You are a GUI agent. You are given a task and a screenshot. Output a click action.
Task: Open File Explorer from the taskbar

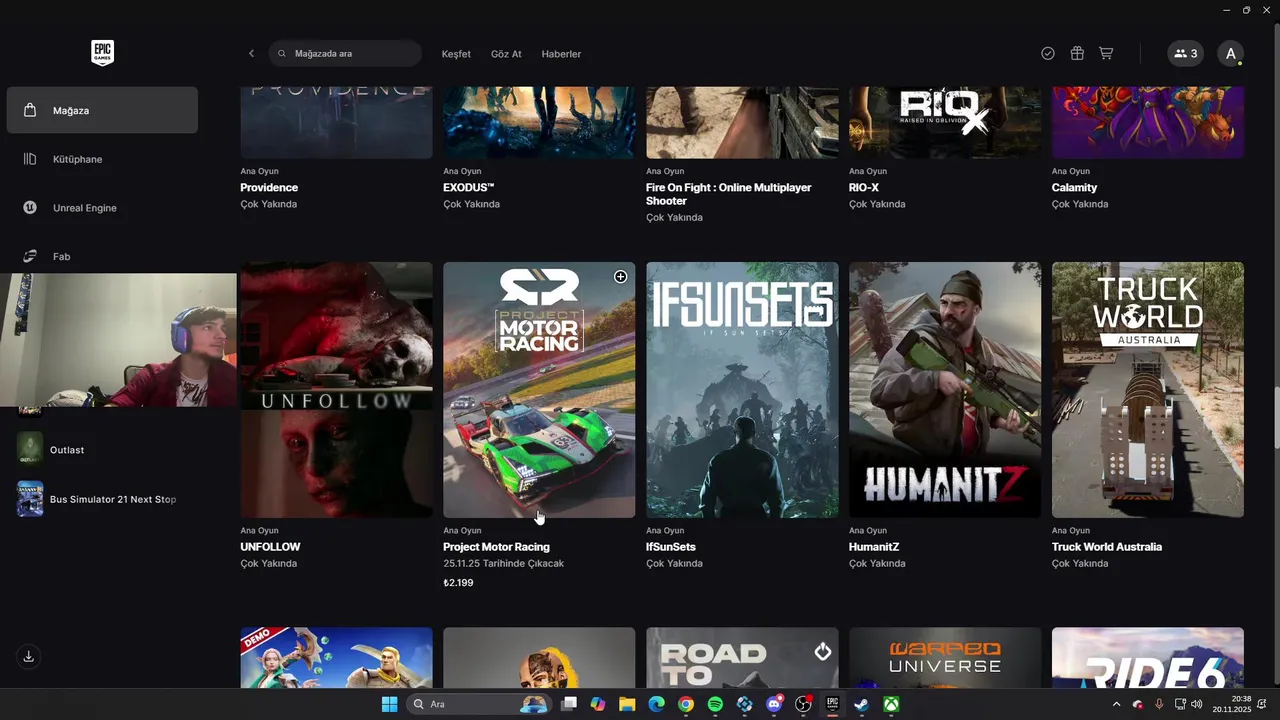[x=627, y=704]
